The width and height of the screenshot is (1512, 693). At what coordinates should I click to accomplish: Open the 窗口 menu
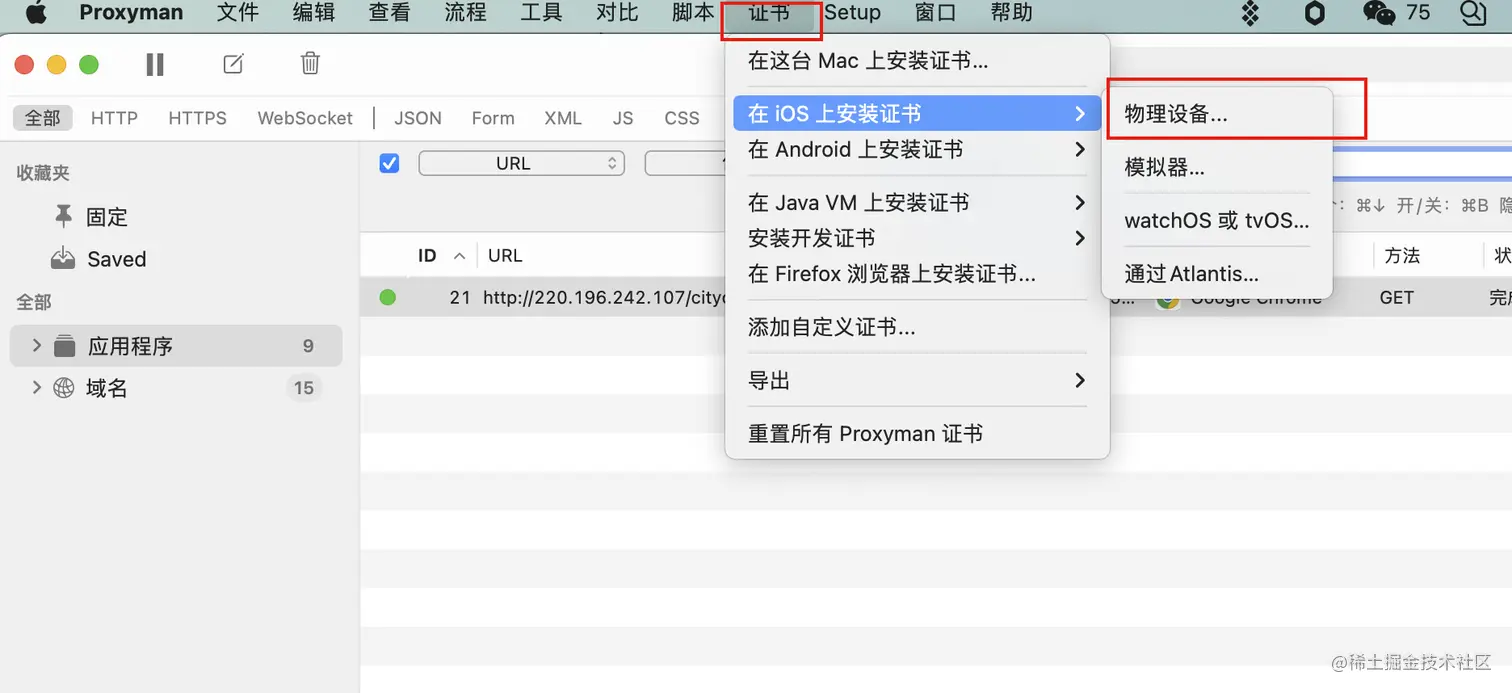936,13
